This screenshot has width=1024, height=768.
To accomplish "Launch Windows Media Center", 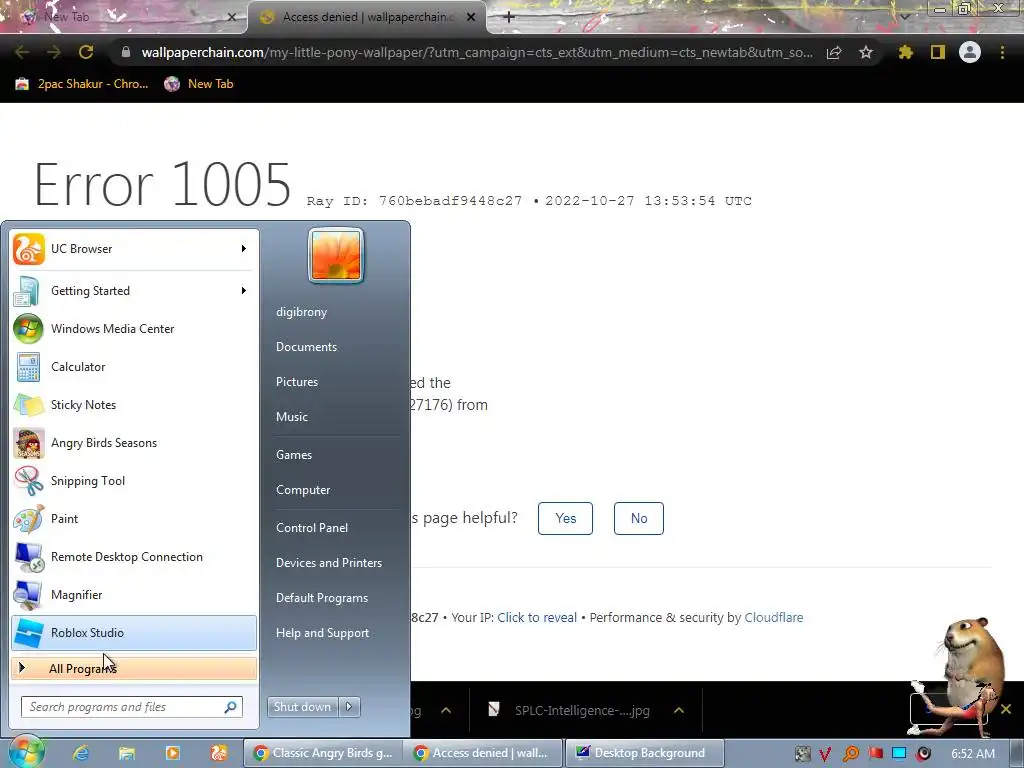I will coord(133,328).
